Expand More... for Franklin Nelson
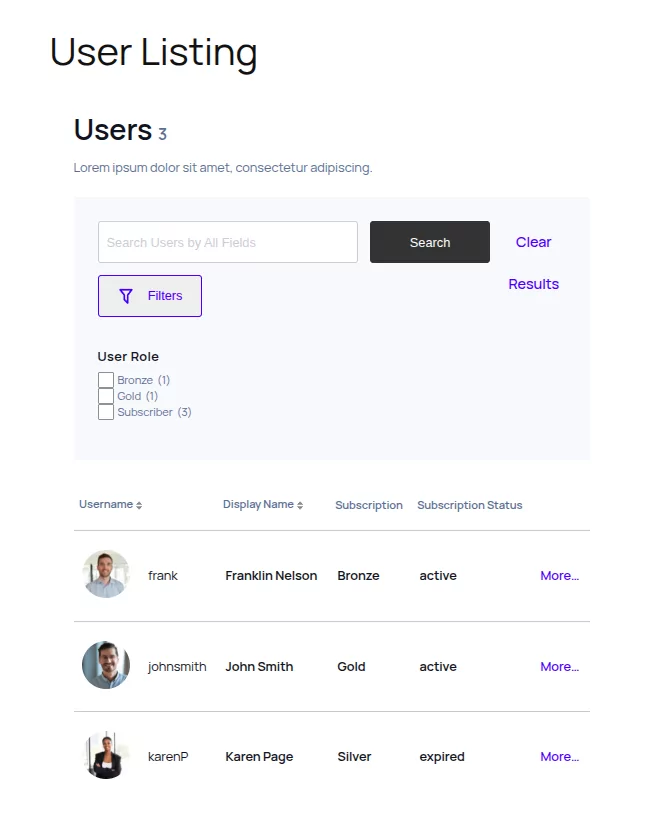Viewport: 661px width, 825px height. [559, 576]
